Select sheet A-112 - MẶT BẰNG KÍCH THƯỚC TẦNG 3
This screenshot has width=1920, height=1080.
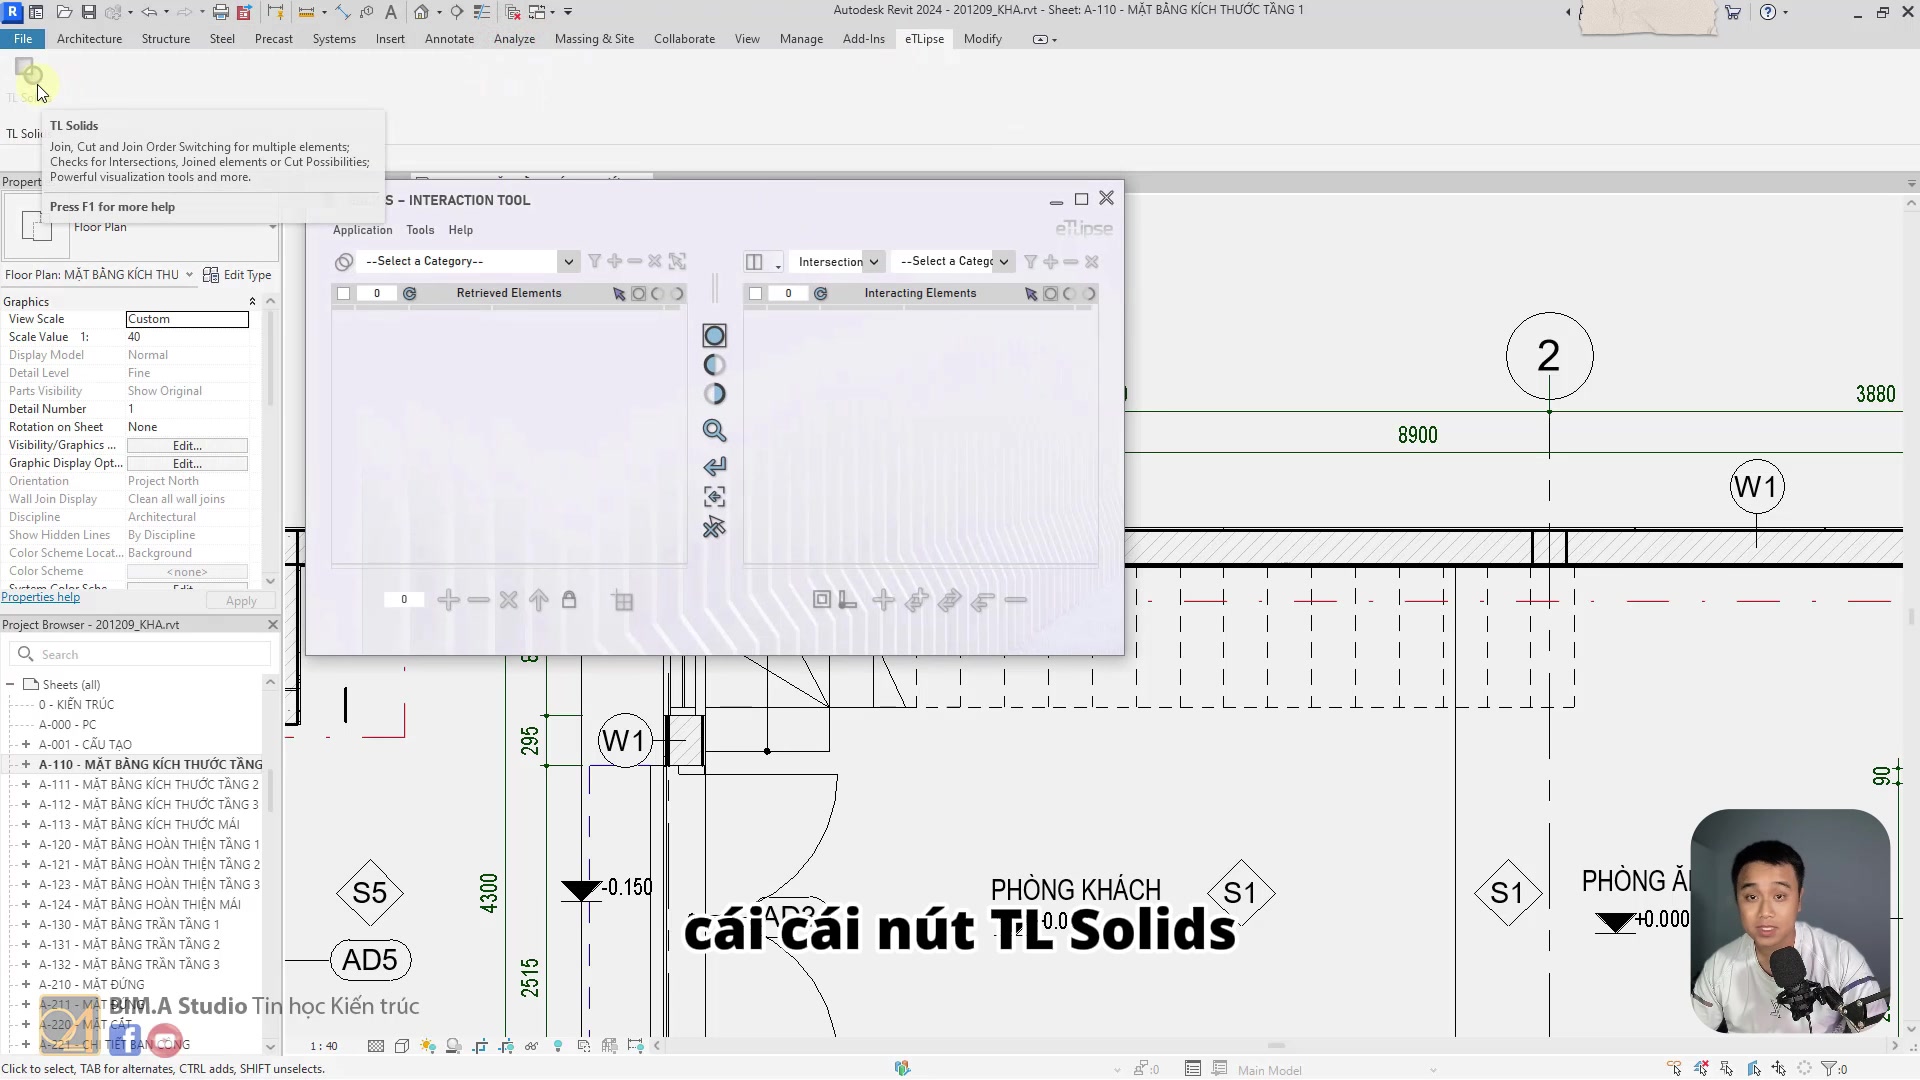149,804
